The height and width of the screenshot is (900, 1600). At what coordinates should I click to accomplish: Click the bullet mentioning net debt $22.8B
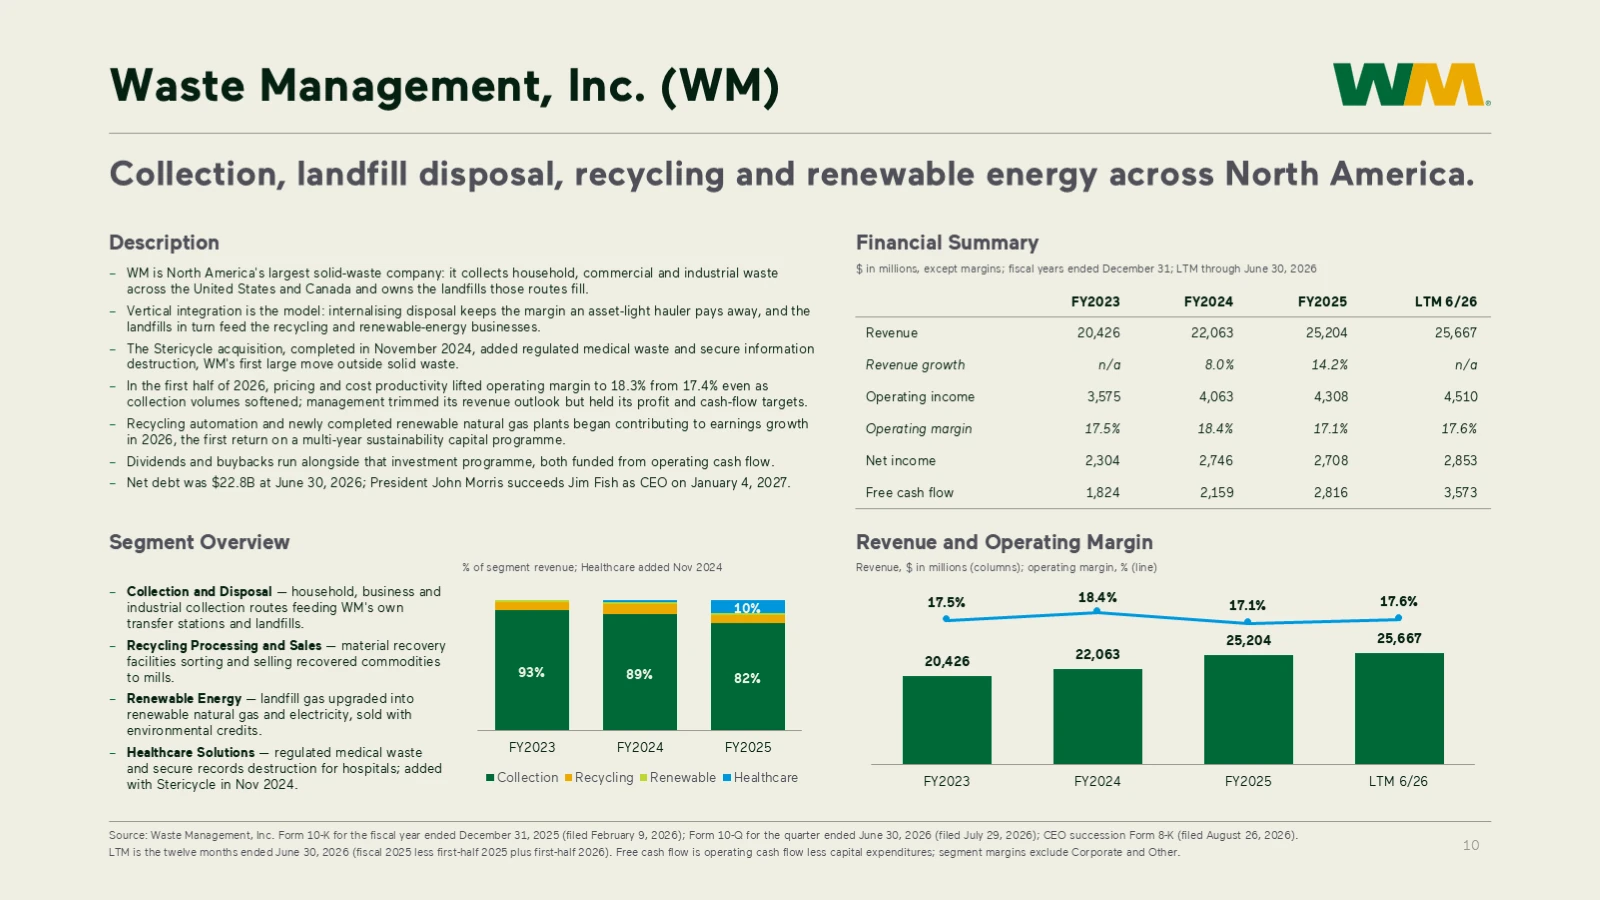458,483
